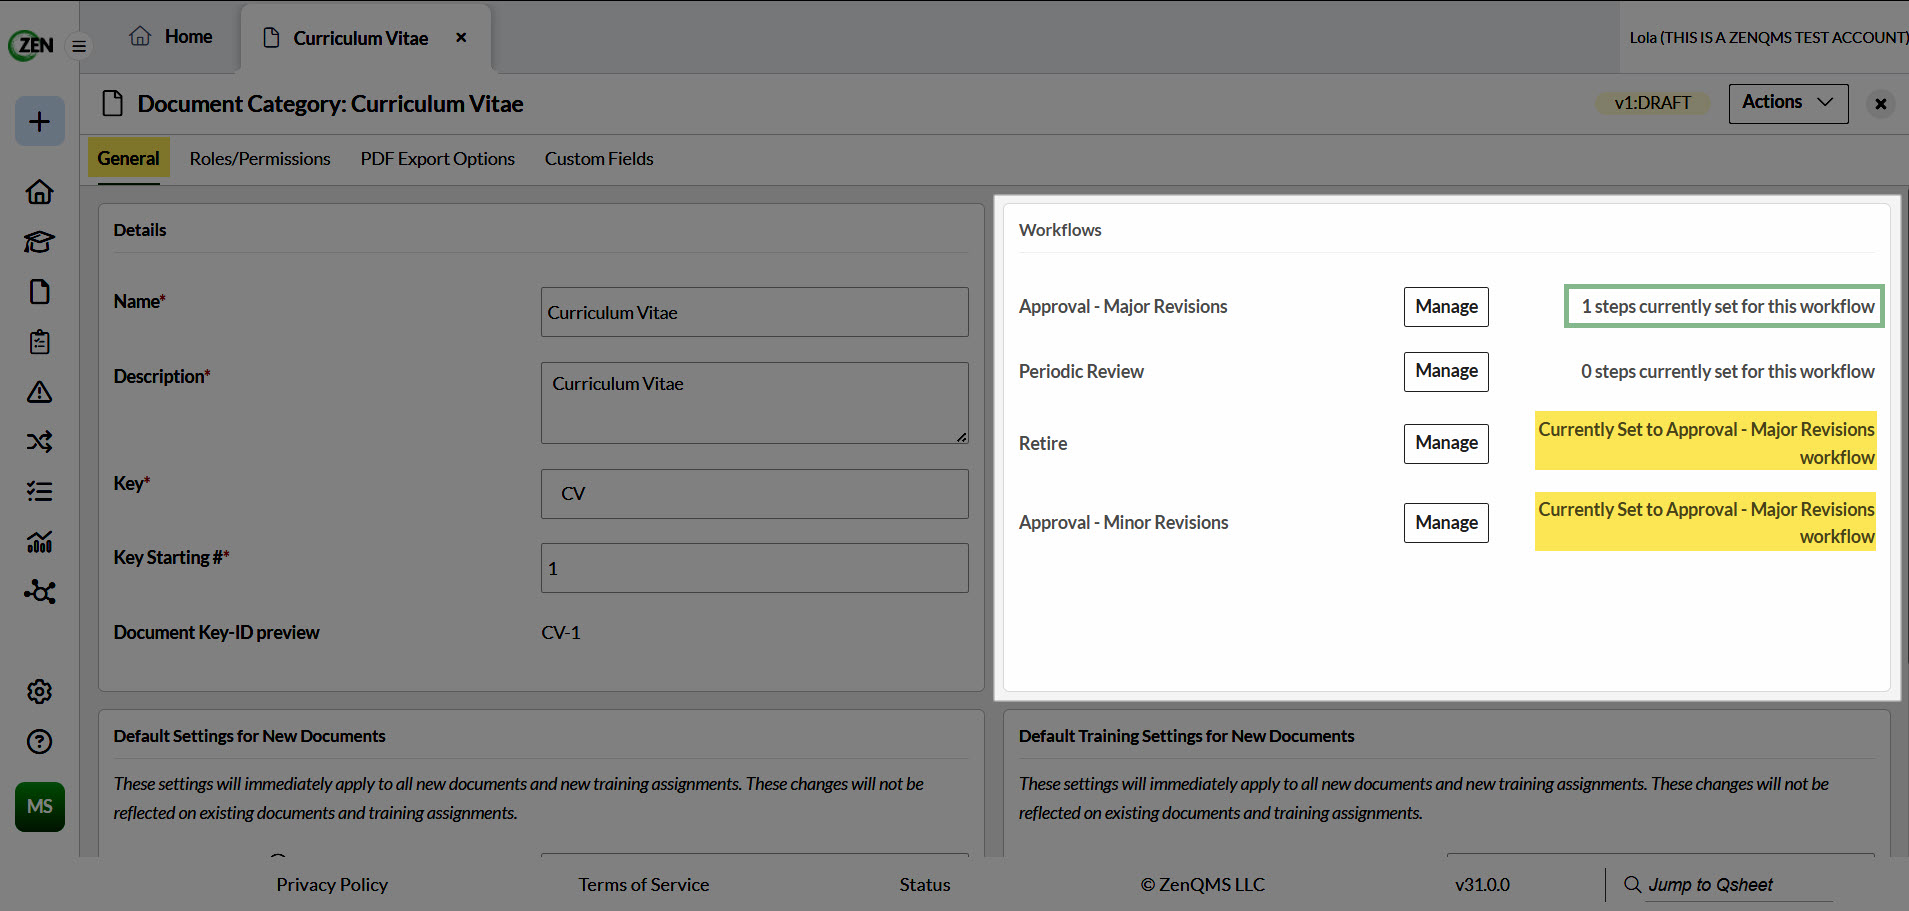Switch to the Roles/Permissions tab
1909x911 pixels.
[x=260, y=159]
